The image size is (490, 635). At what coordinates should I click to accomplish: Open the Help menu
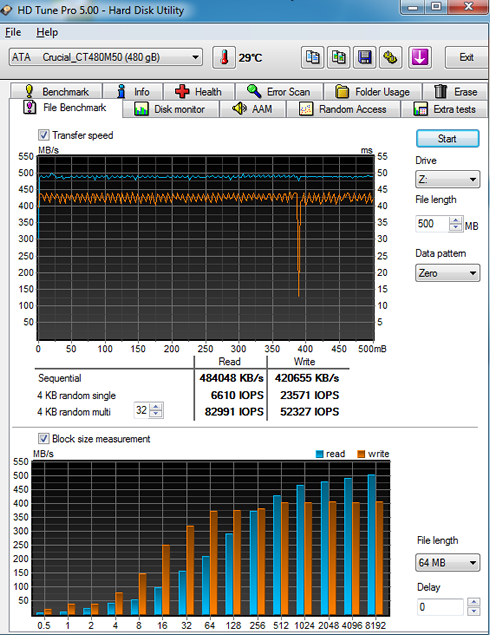click(x=47, y=32)
